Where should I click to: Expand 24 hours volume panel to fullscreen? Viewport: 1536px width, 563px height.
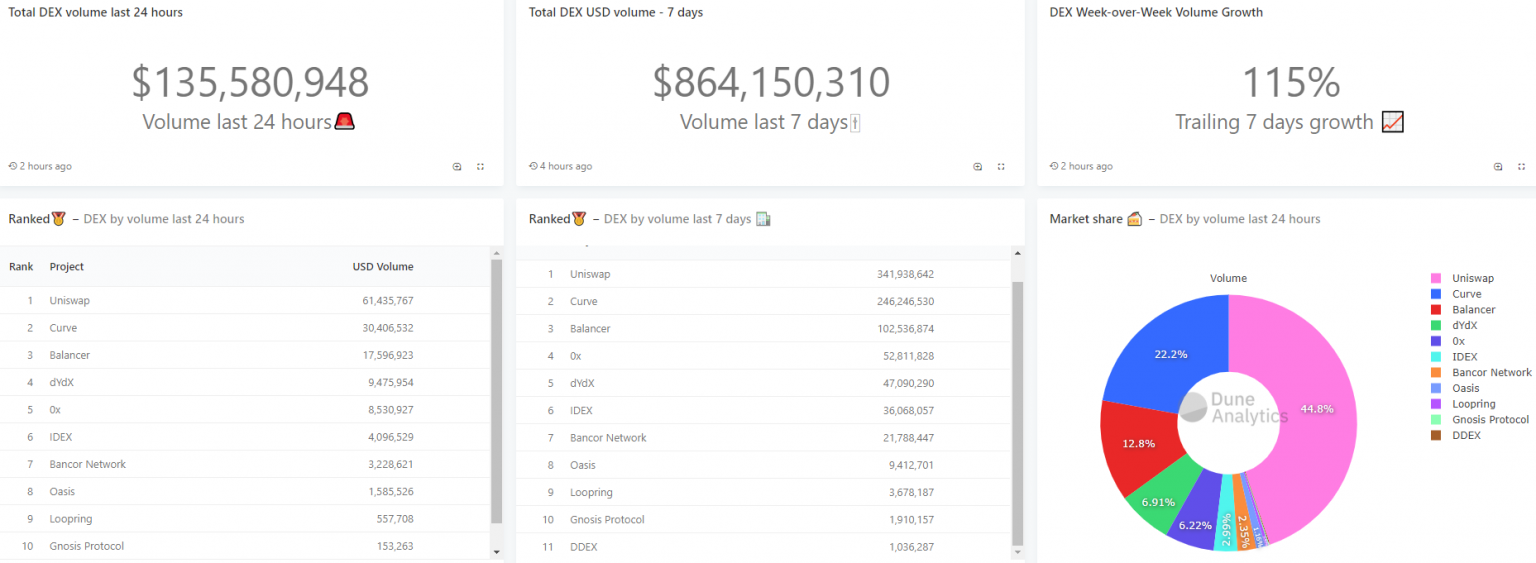pos(480,167)
